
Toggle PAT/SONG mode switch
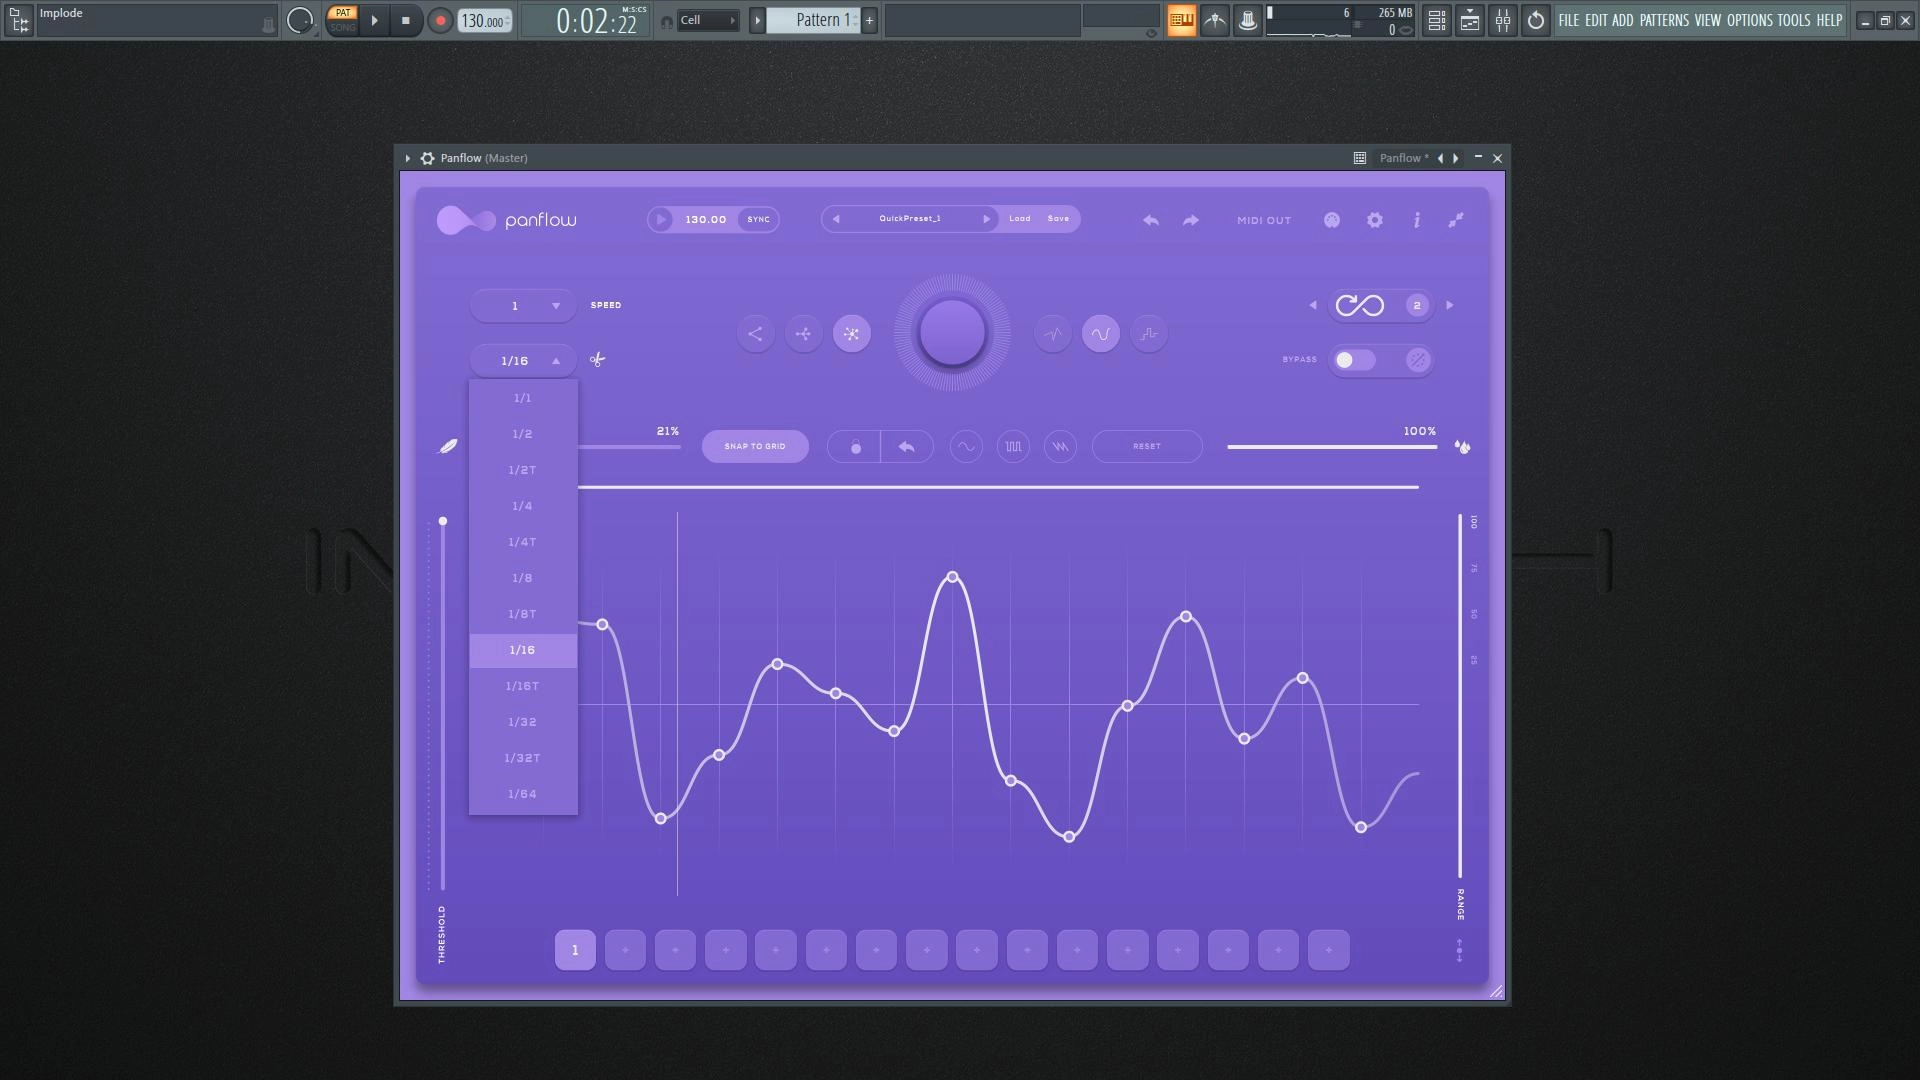343,20
